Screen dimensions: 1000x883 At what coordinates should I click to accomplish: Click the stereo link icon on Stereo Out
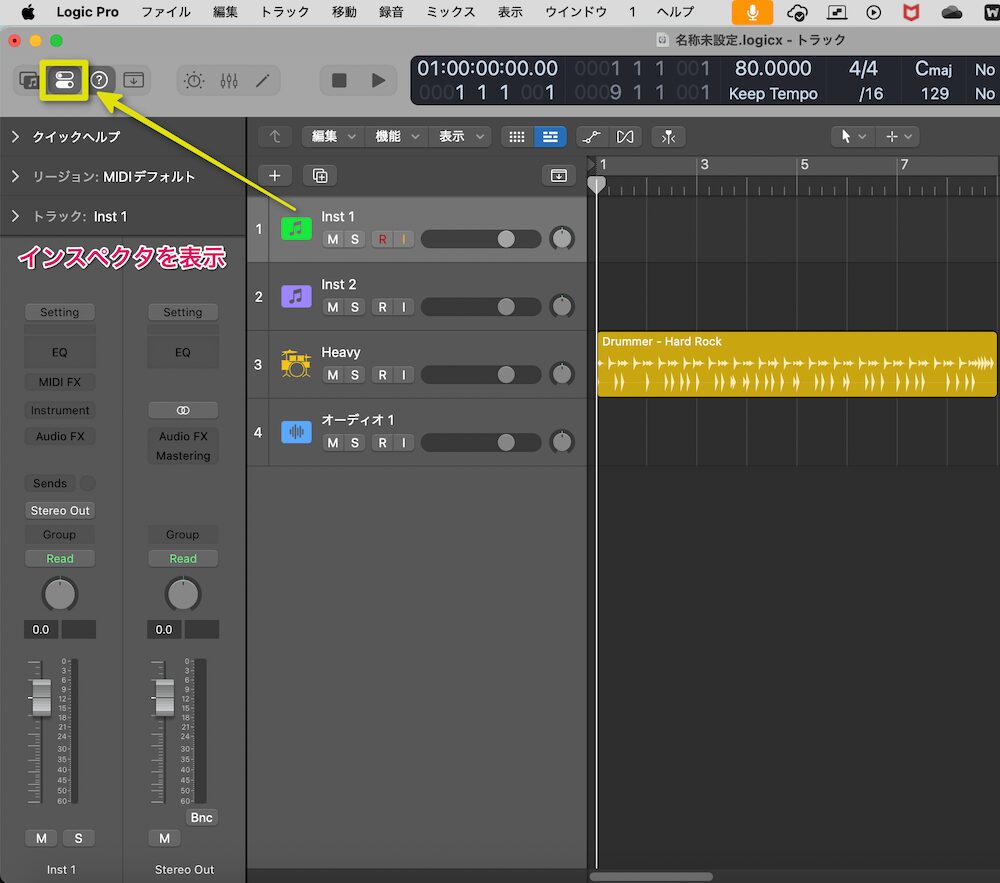[x=183, y=410]
